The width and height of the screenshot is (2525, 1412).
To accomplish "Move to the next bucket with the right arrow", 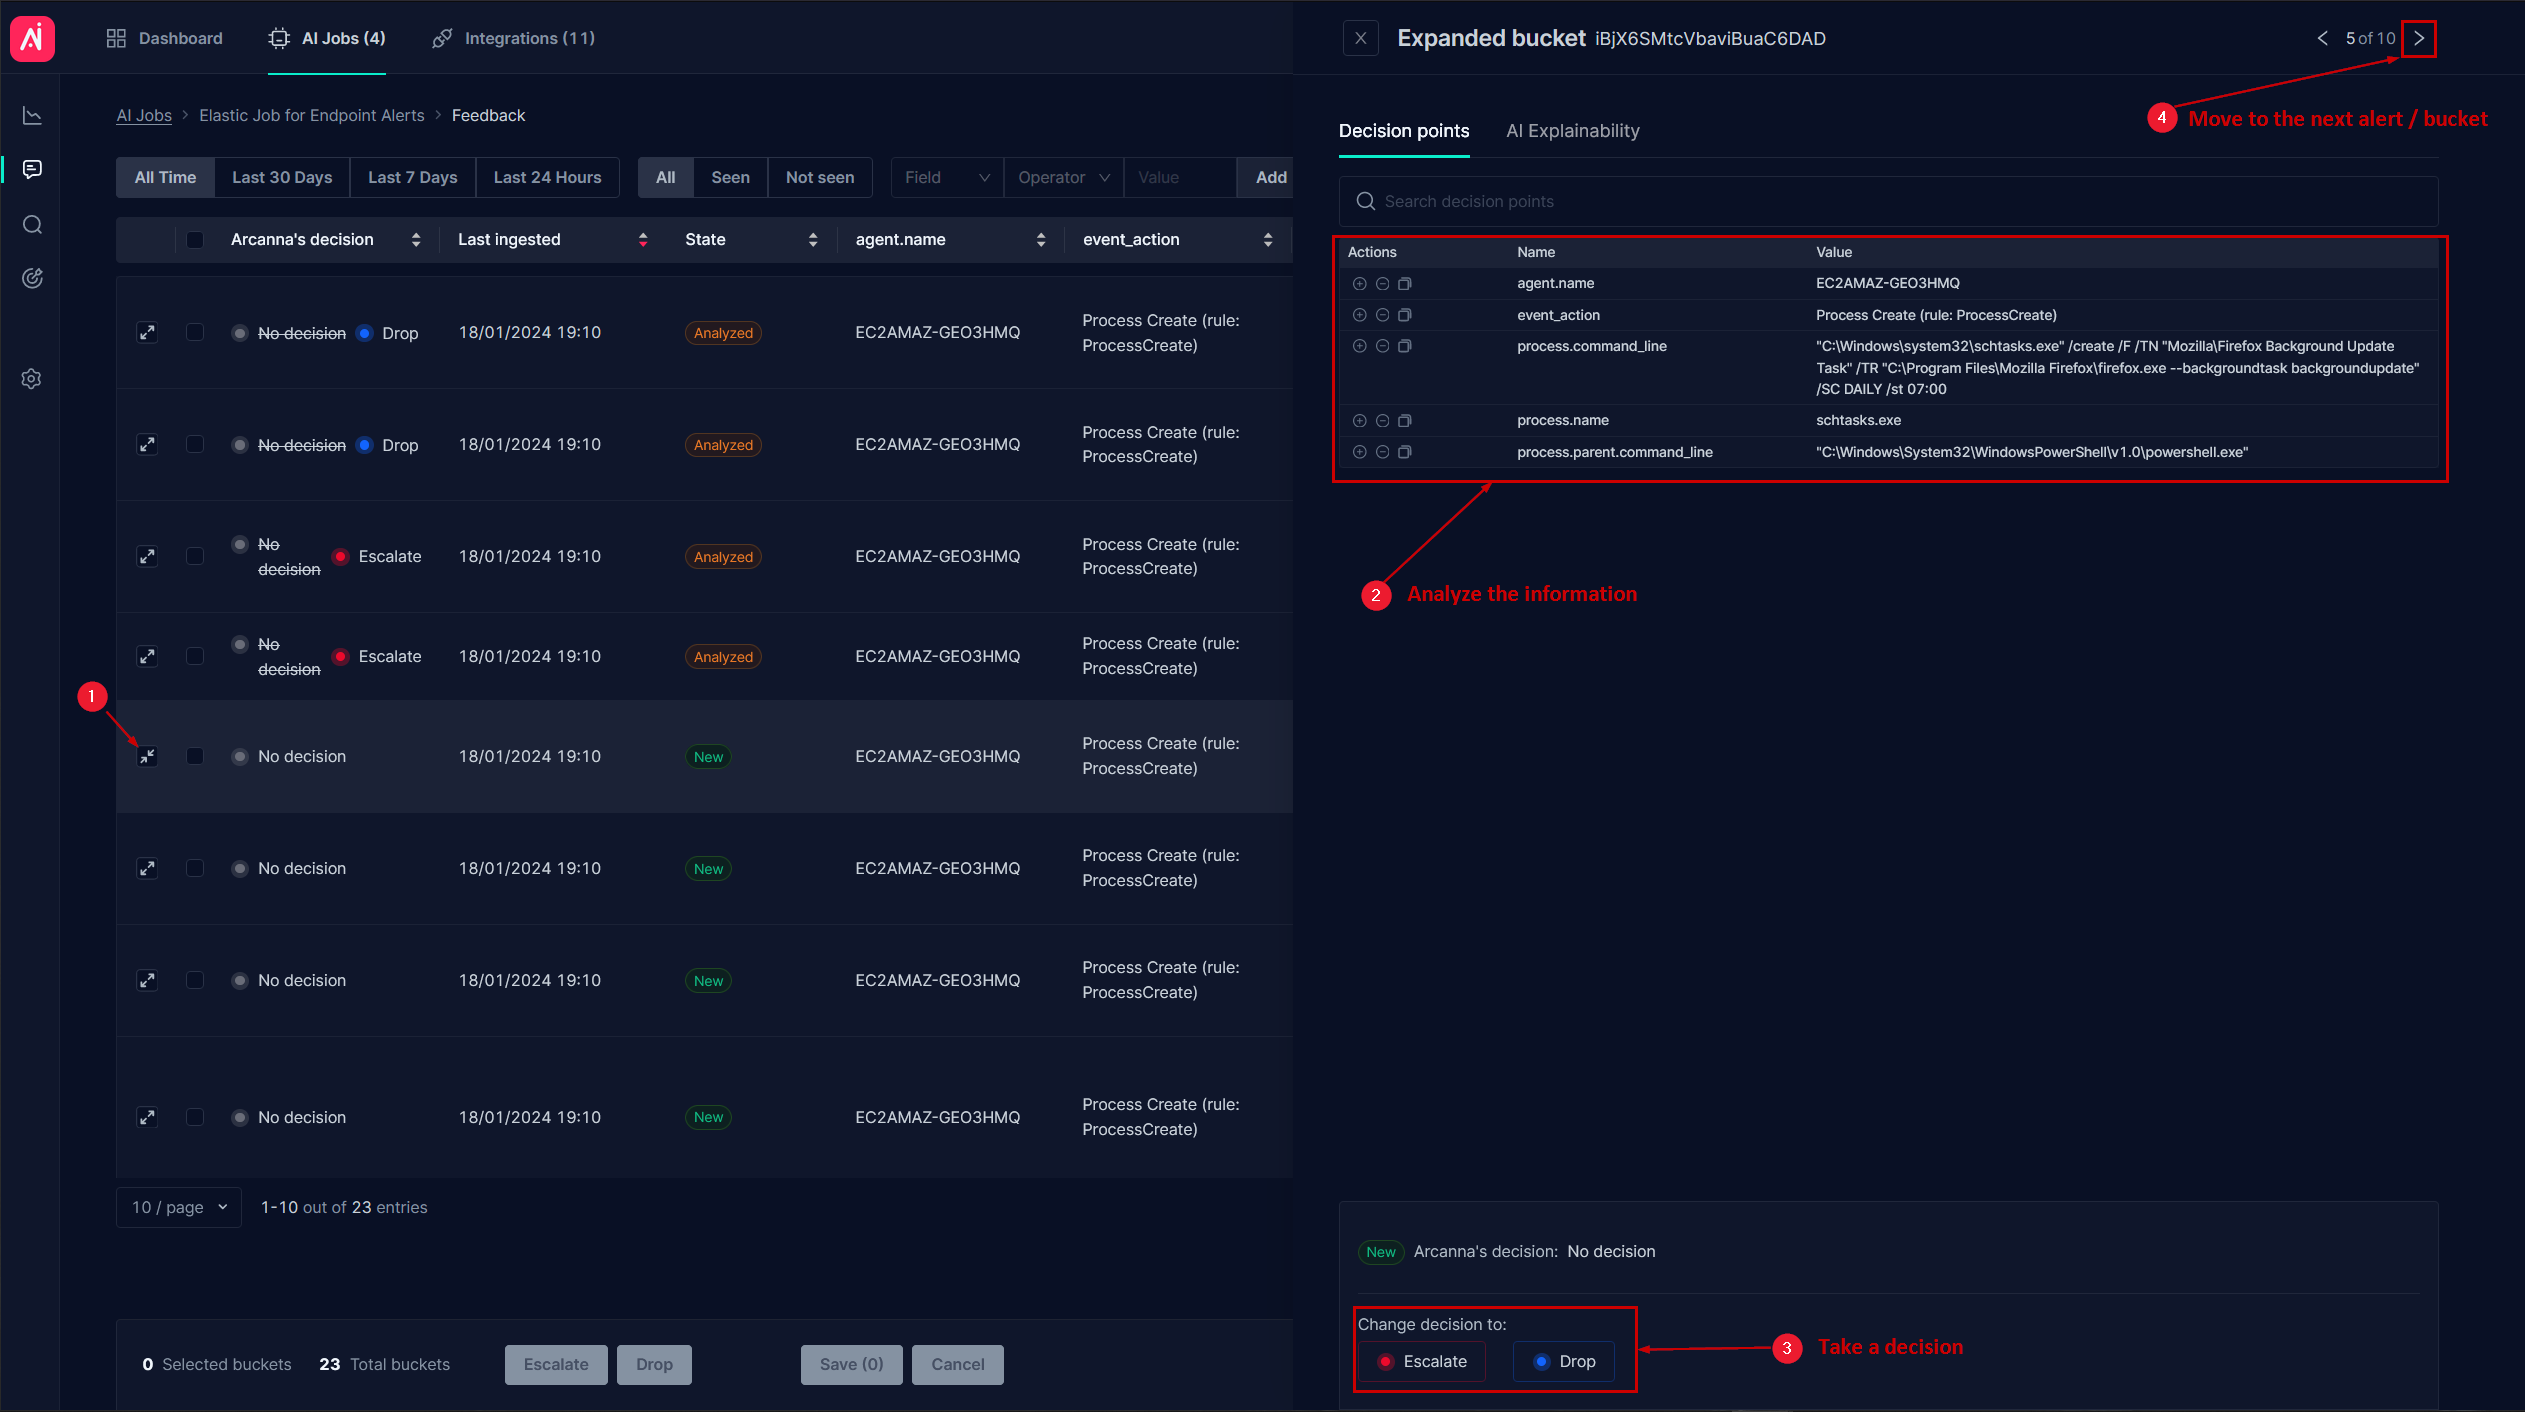I will coord(2419,38).
